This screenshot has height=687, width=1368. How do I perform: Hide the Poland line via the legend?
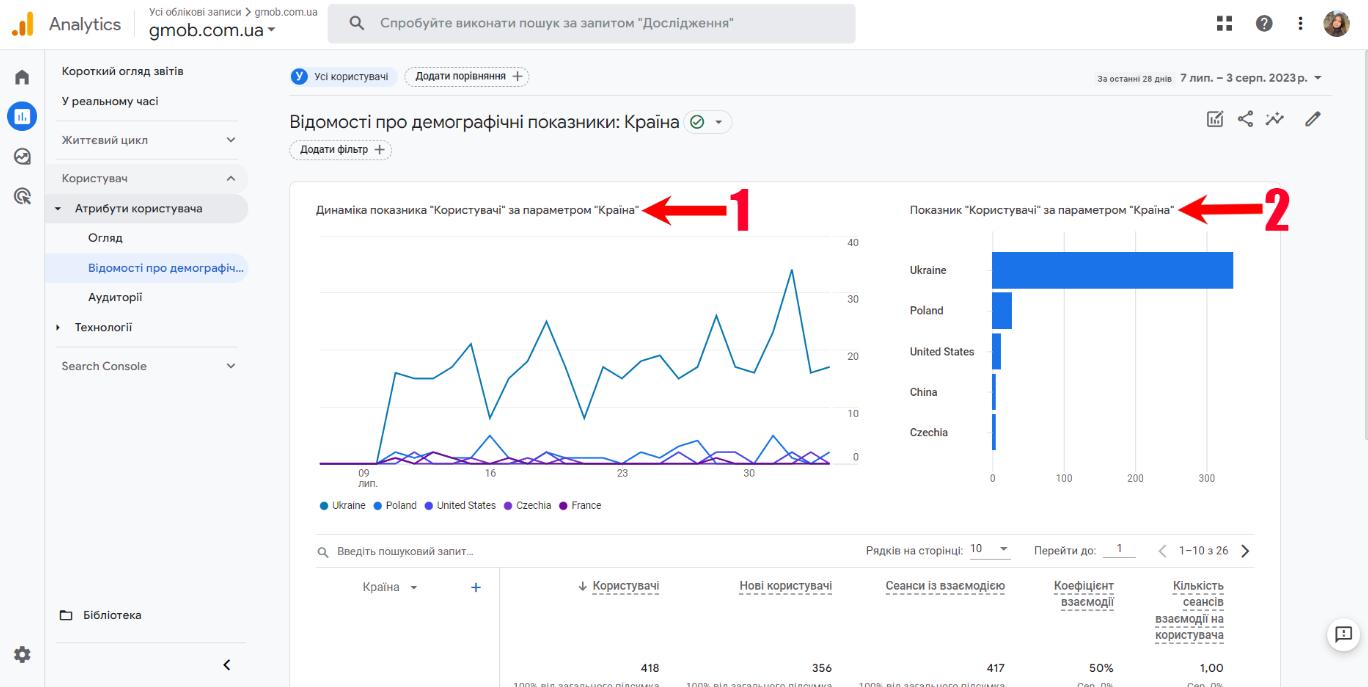pos(395,505)
